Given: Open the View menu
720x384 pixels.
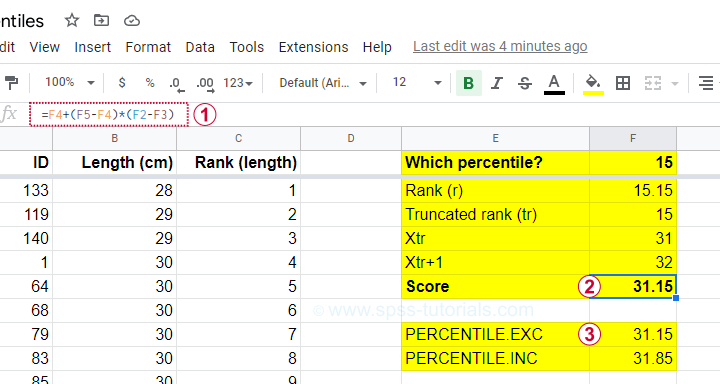Looking at the screenshot, I should [45, 47].
